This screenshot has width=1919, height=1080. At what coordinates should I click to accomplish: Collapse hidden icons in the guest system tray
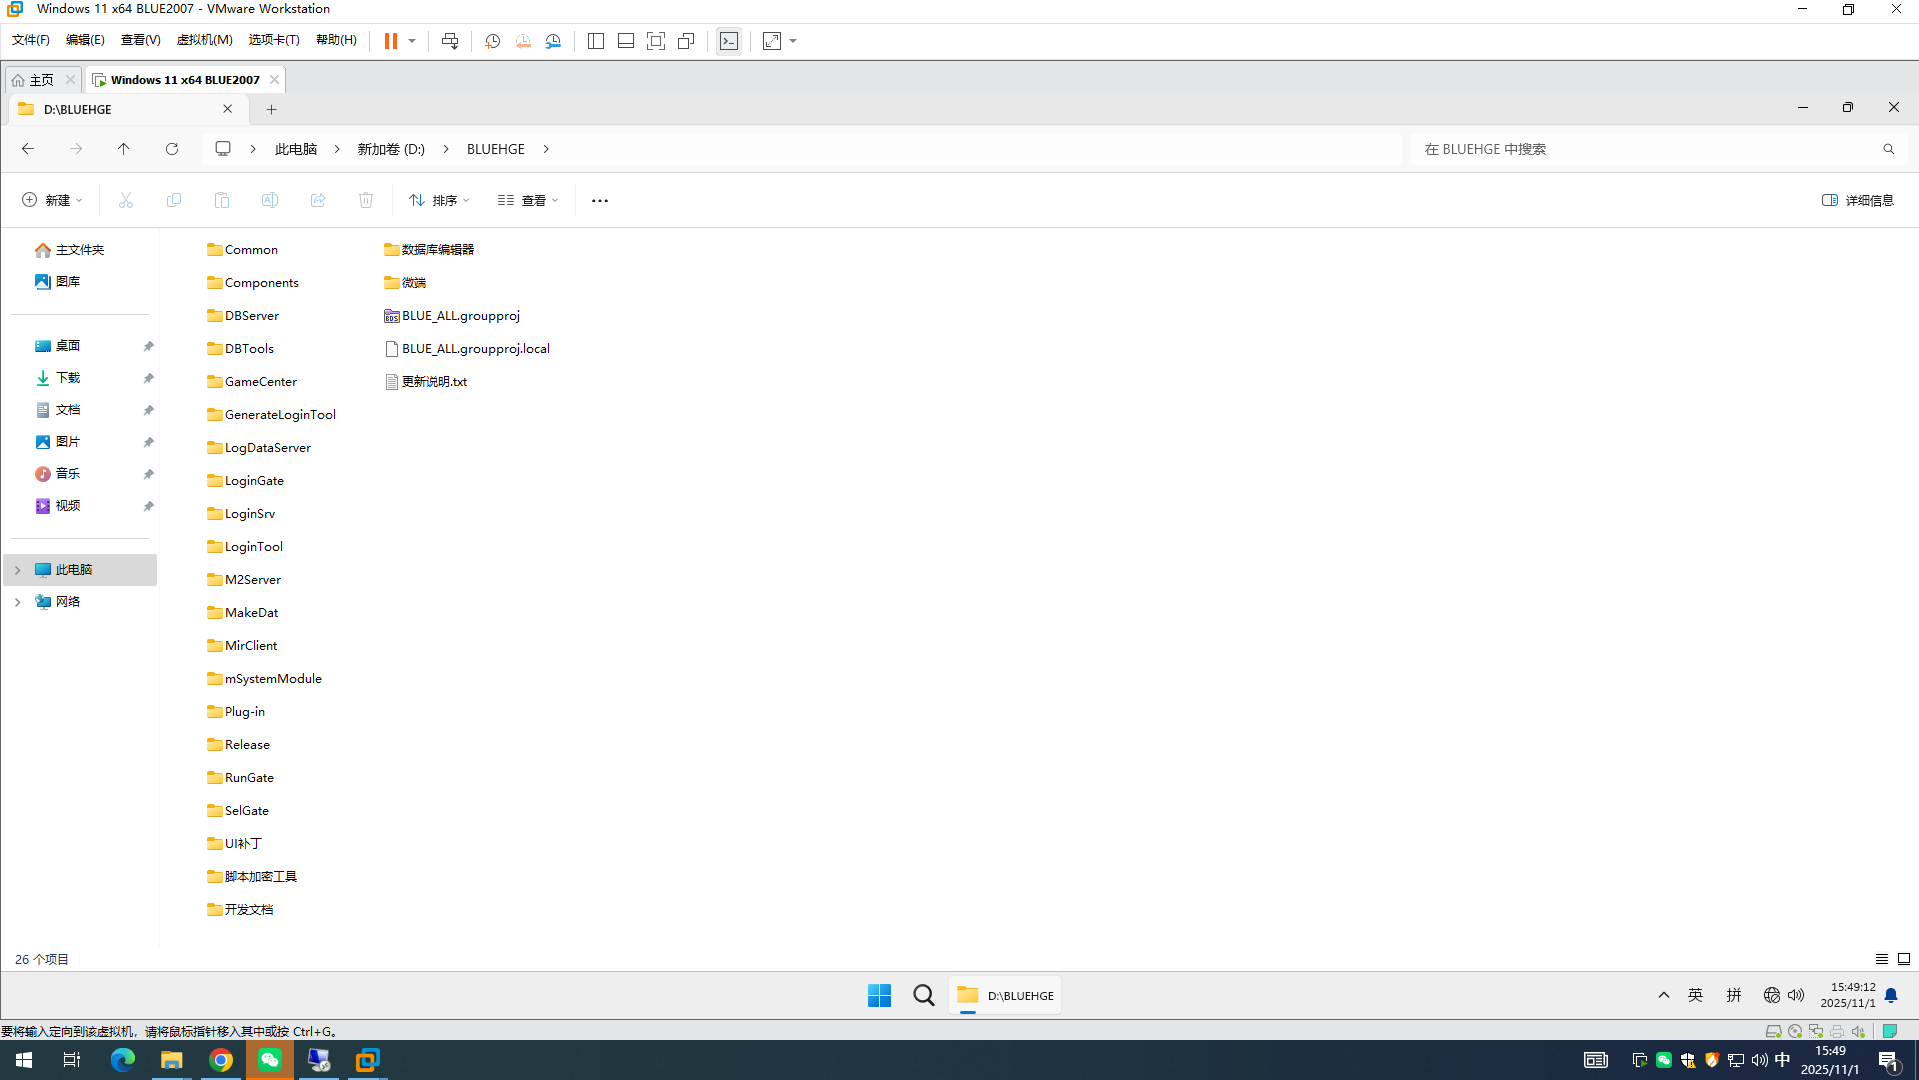[1663, 995]
